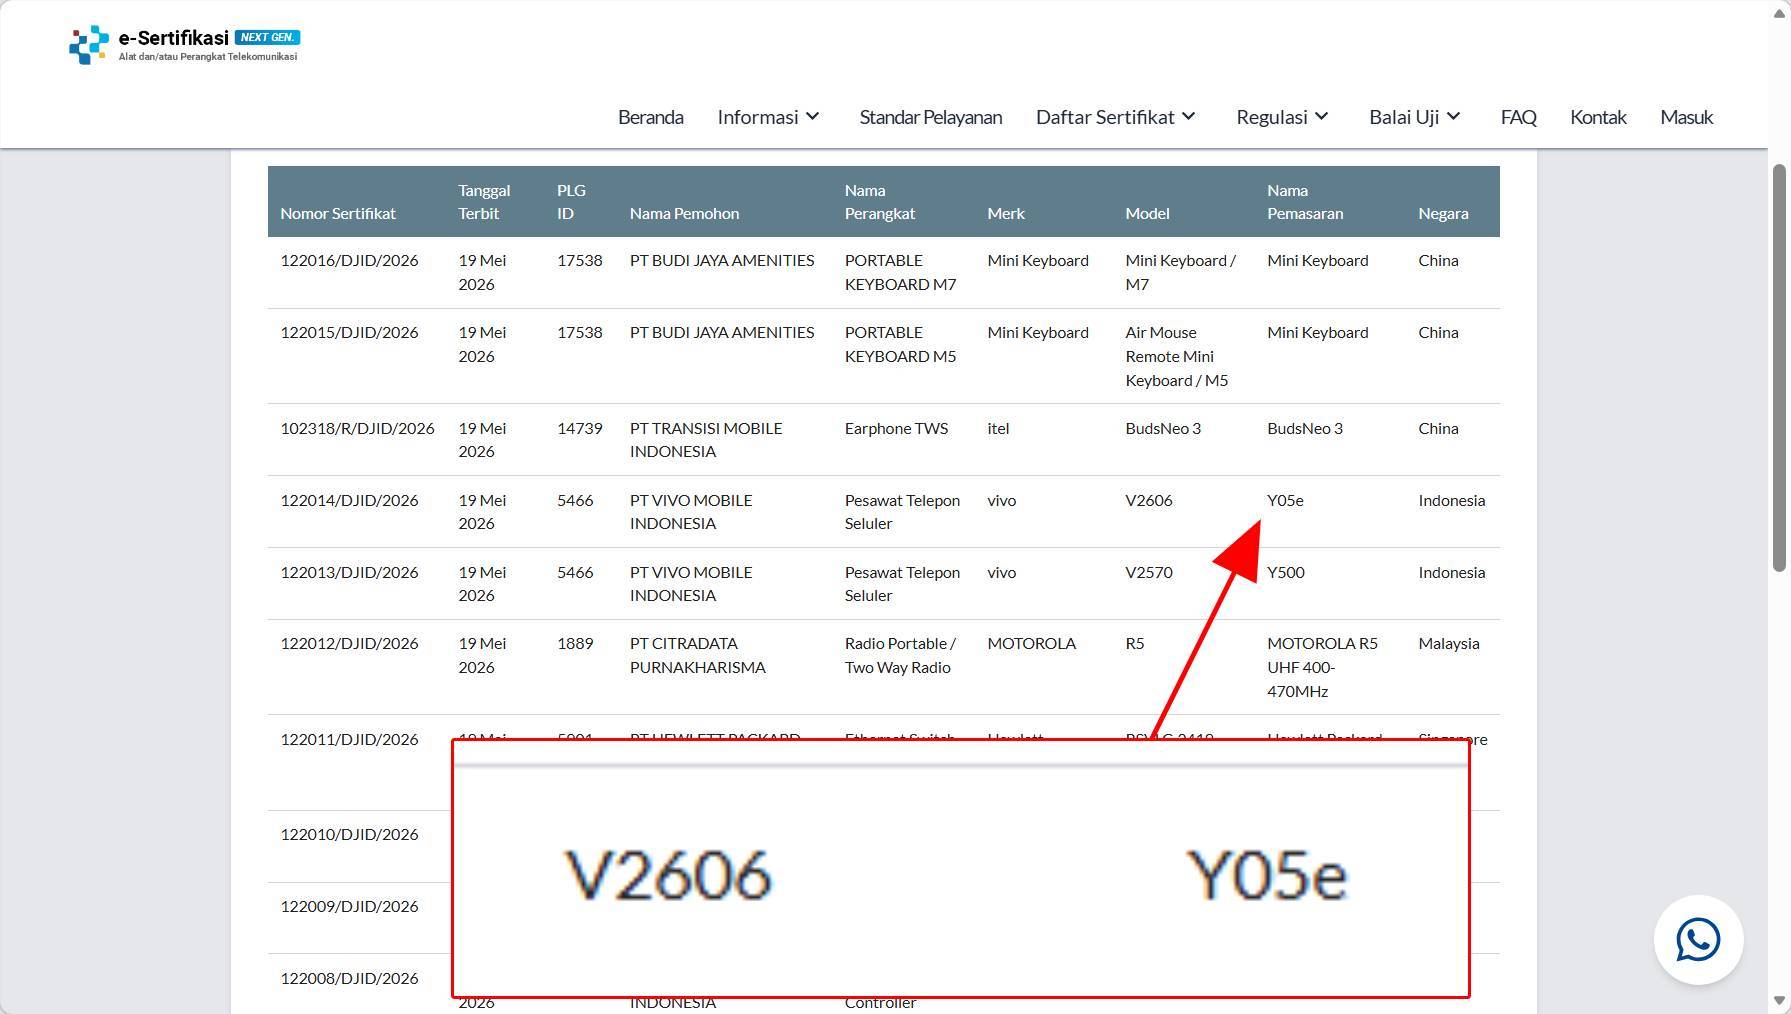Click the page vertical scrollbar thumb

click(1779, 368)
